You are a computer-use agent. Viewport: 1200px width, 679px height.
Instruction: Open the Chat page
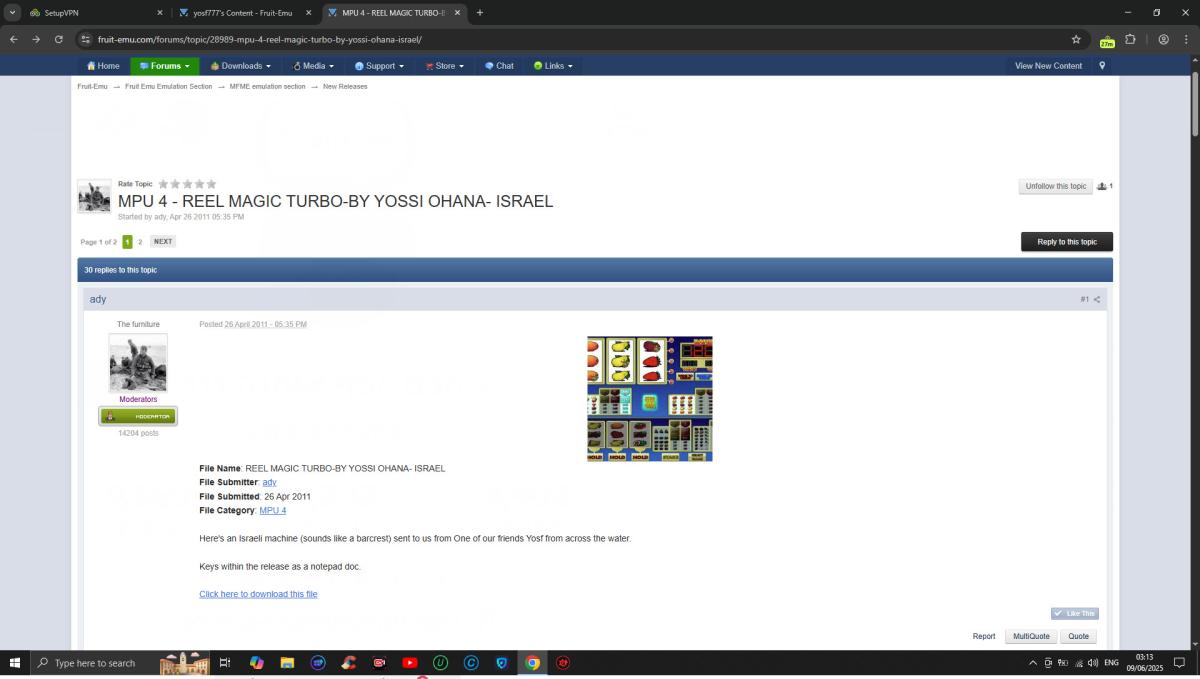pos(499,66)
